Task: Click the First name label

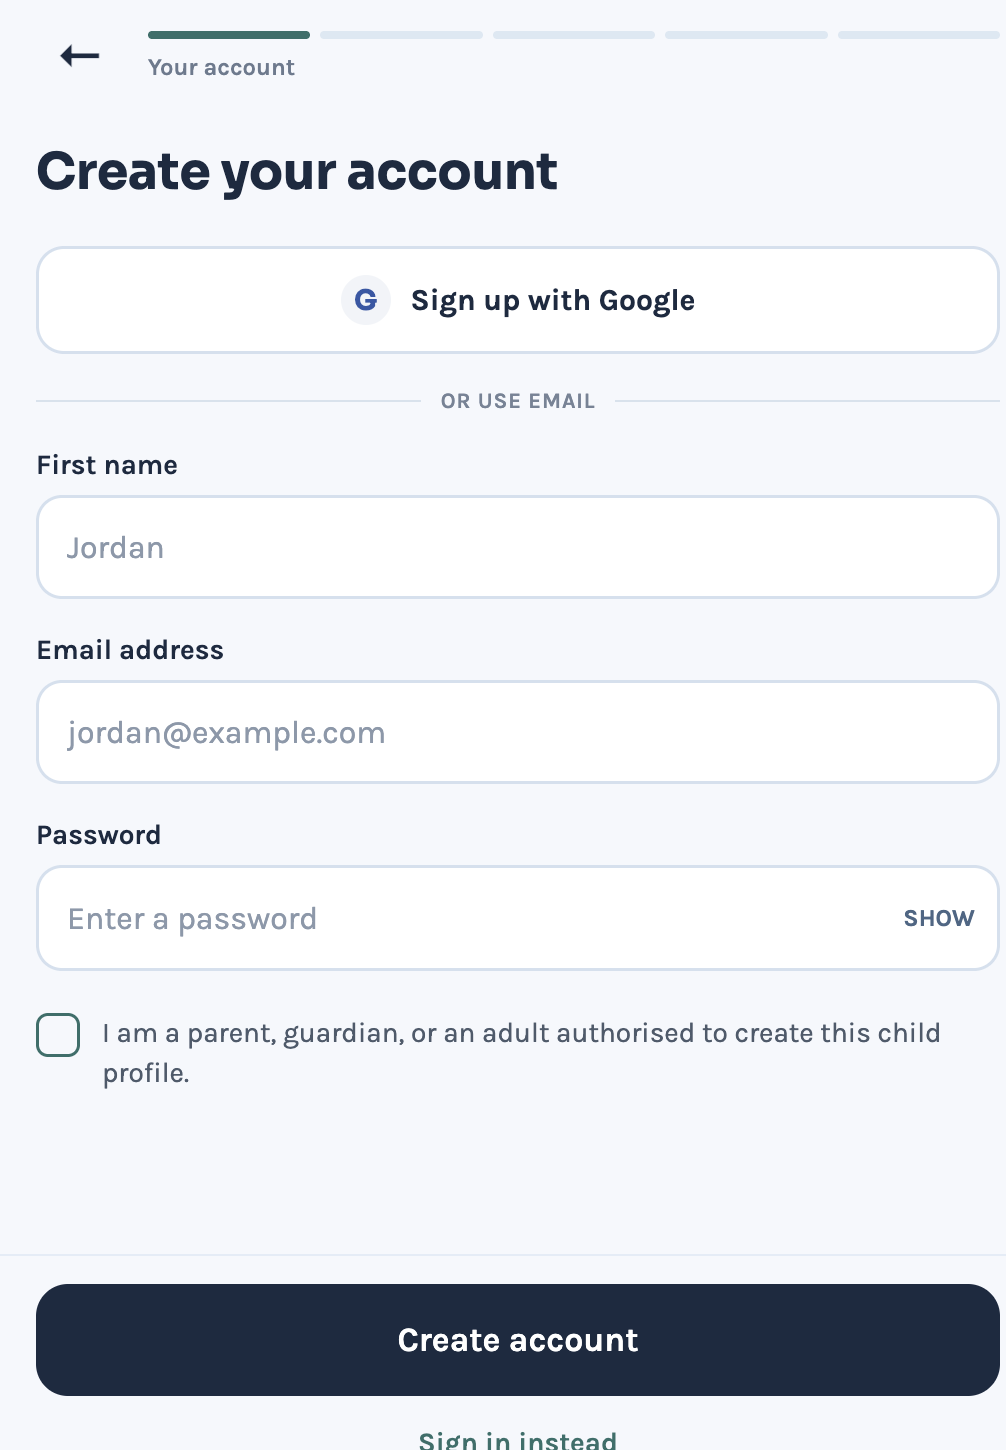Action: [x=107, y=465]
